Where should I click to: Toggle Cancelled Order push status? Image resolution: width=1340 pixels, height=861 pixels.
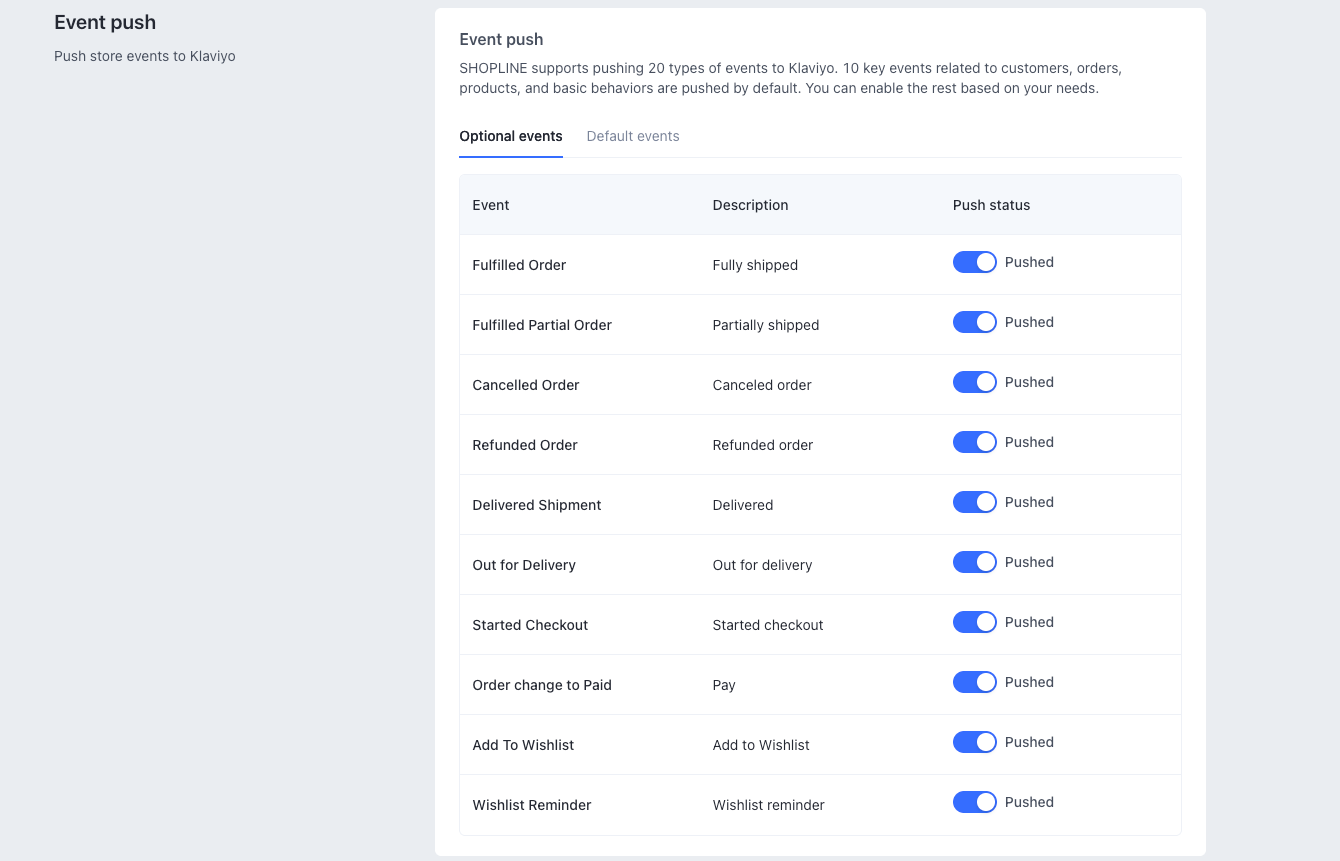coord(974,382)
